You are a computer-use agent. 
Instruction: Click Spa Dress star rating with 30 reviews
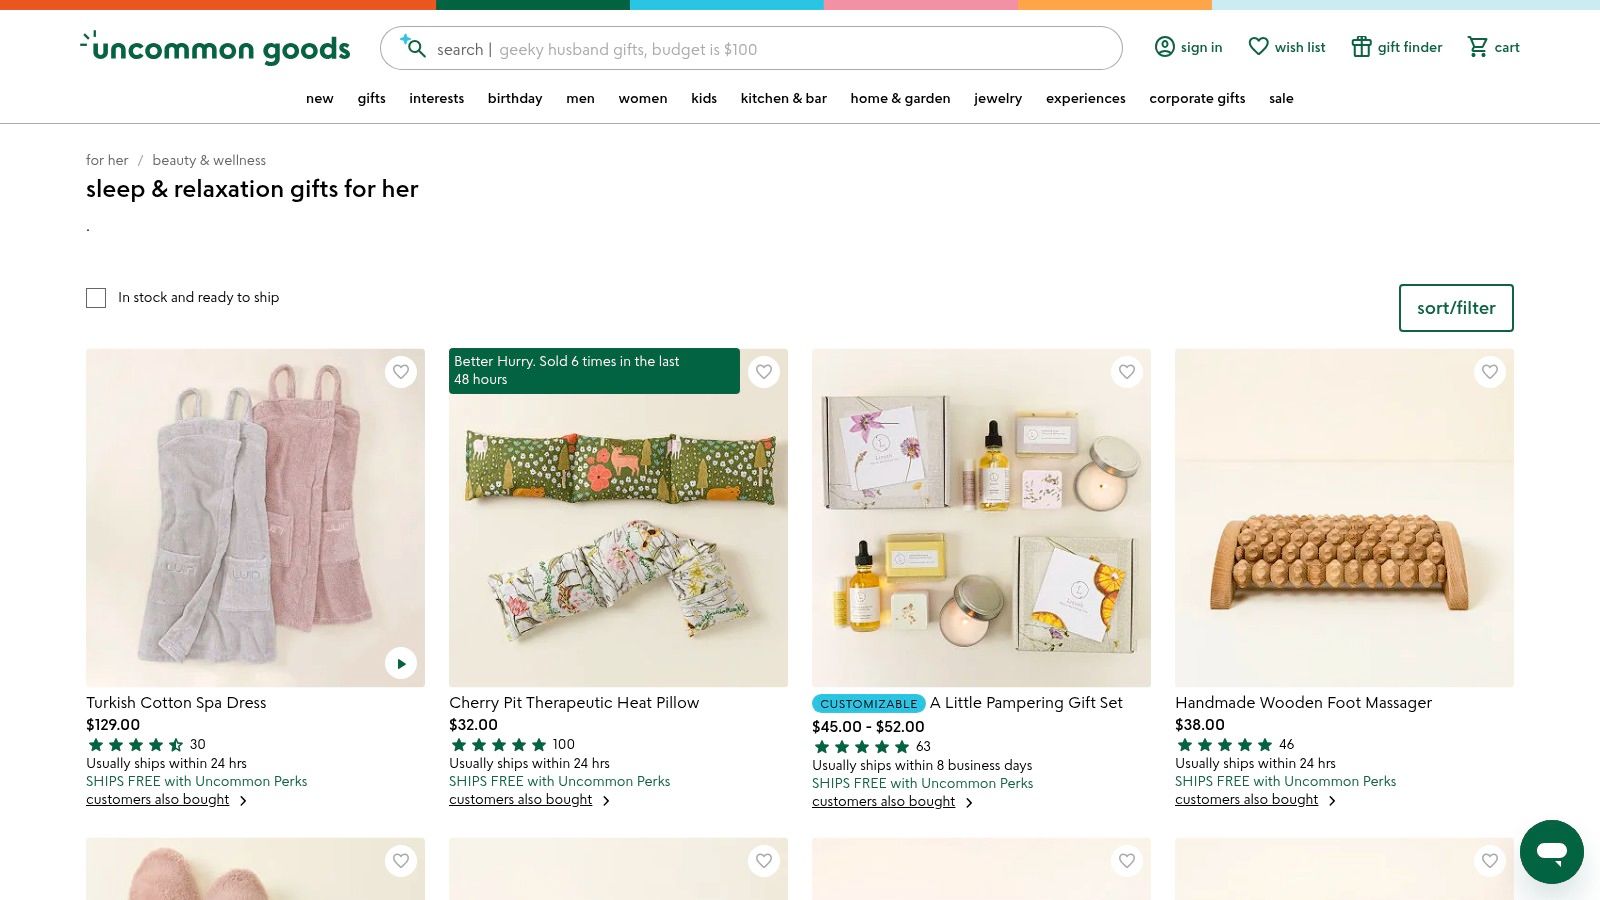pos(146,745)
